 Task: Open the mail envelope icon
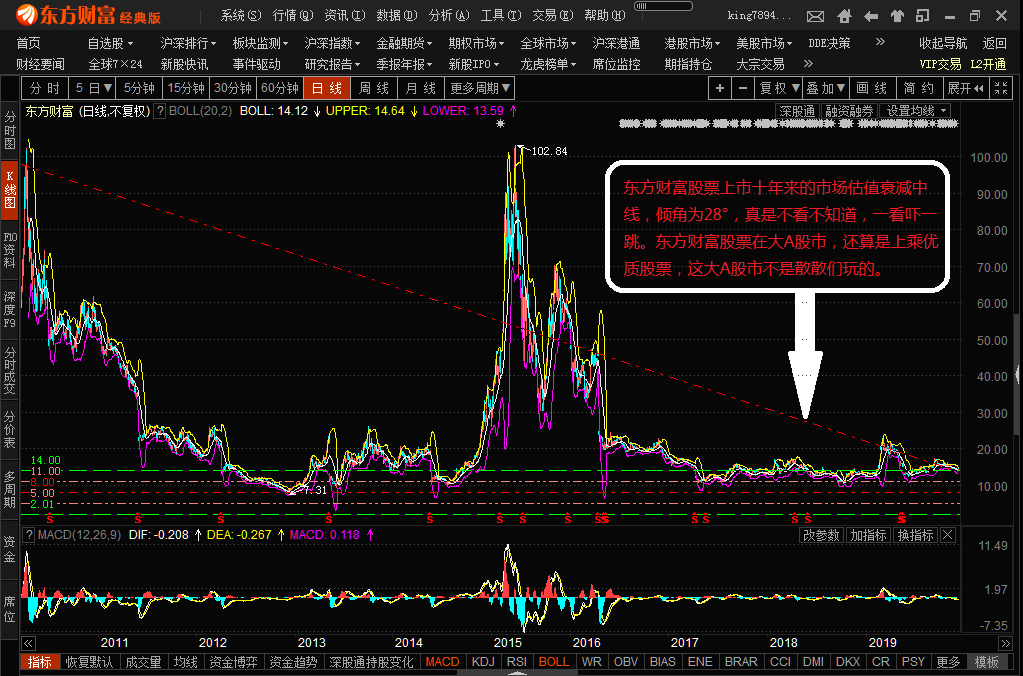click(x=815, y=16)
